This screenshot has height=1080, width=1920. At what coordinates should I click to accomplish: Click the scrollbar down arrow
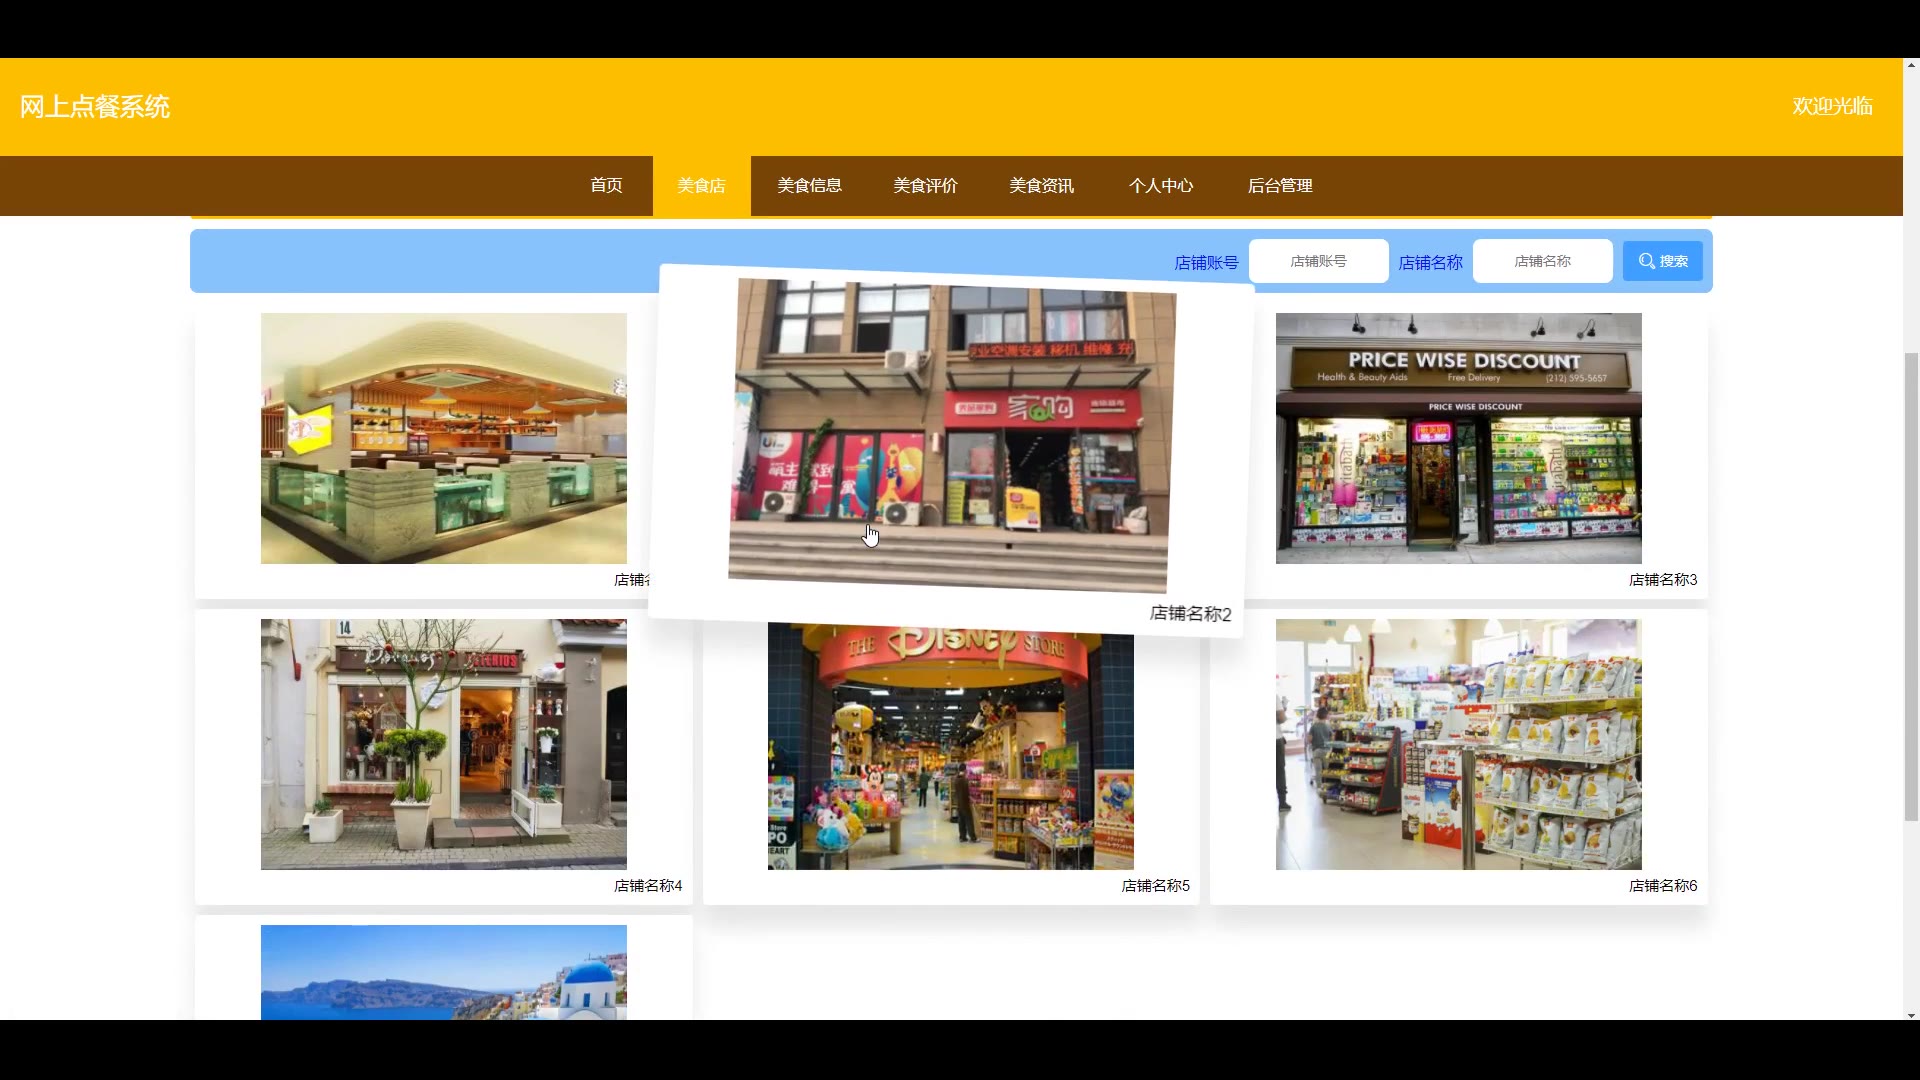(1911, 1014)
